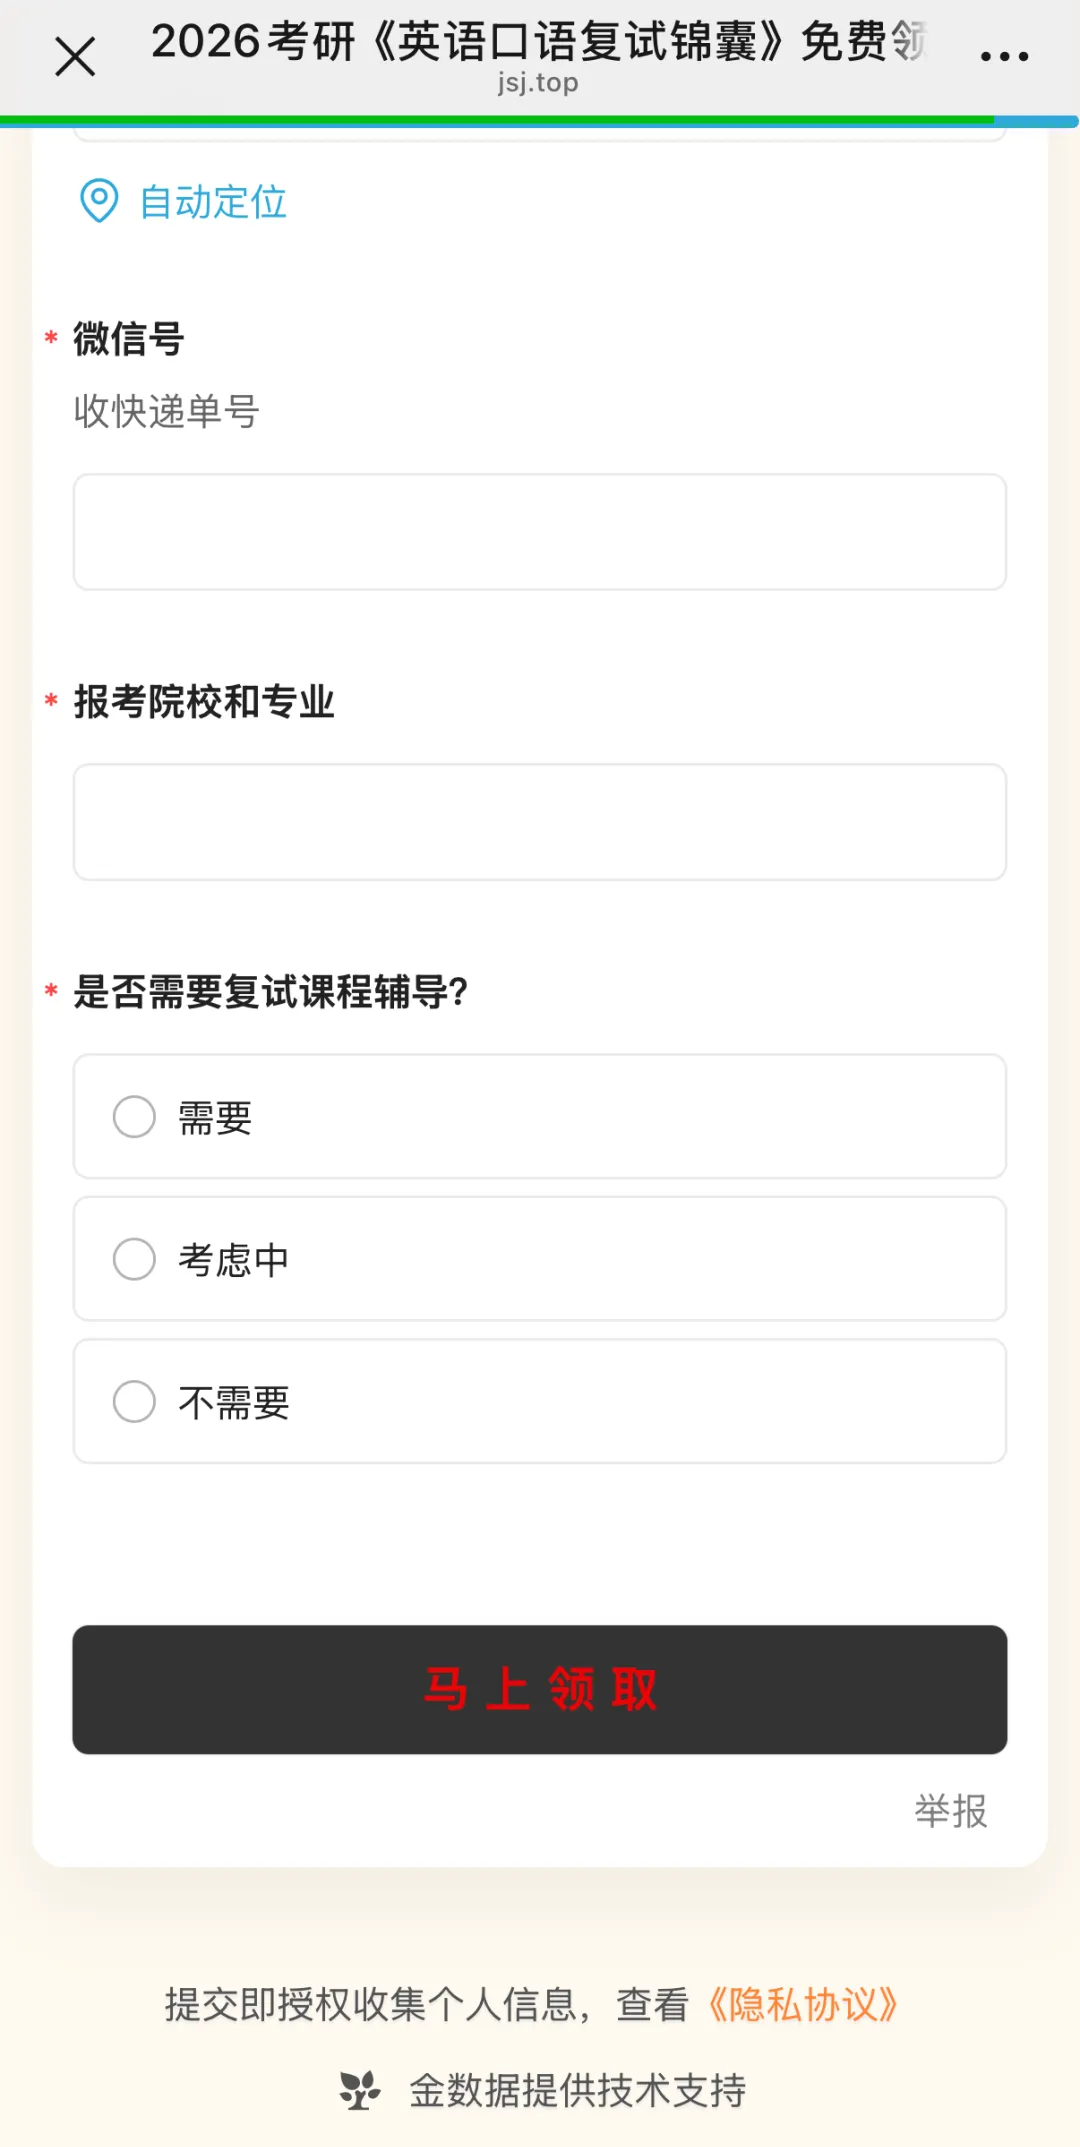Select the 不需要 radio button
The width and height of the screenshot is (1080, 2147).
[134, 1402]
